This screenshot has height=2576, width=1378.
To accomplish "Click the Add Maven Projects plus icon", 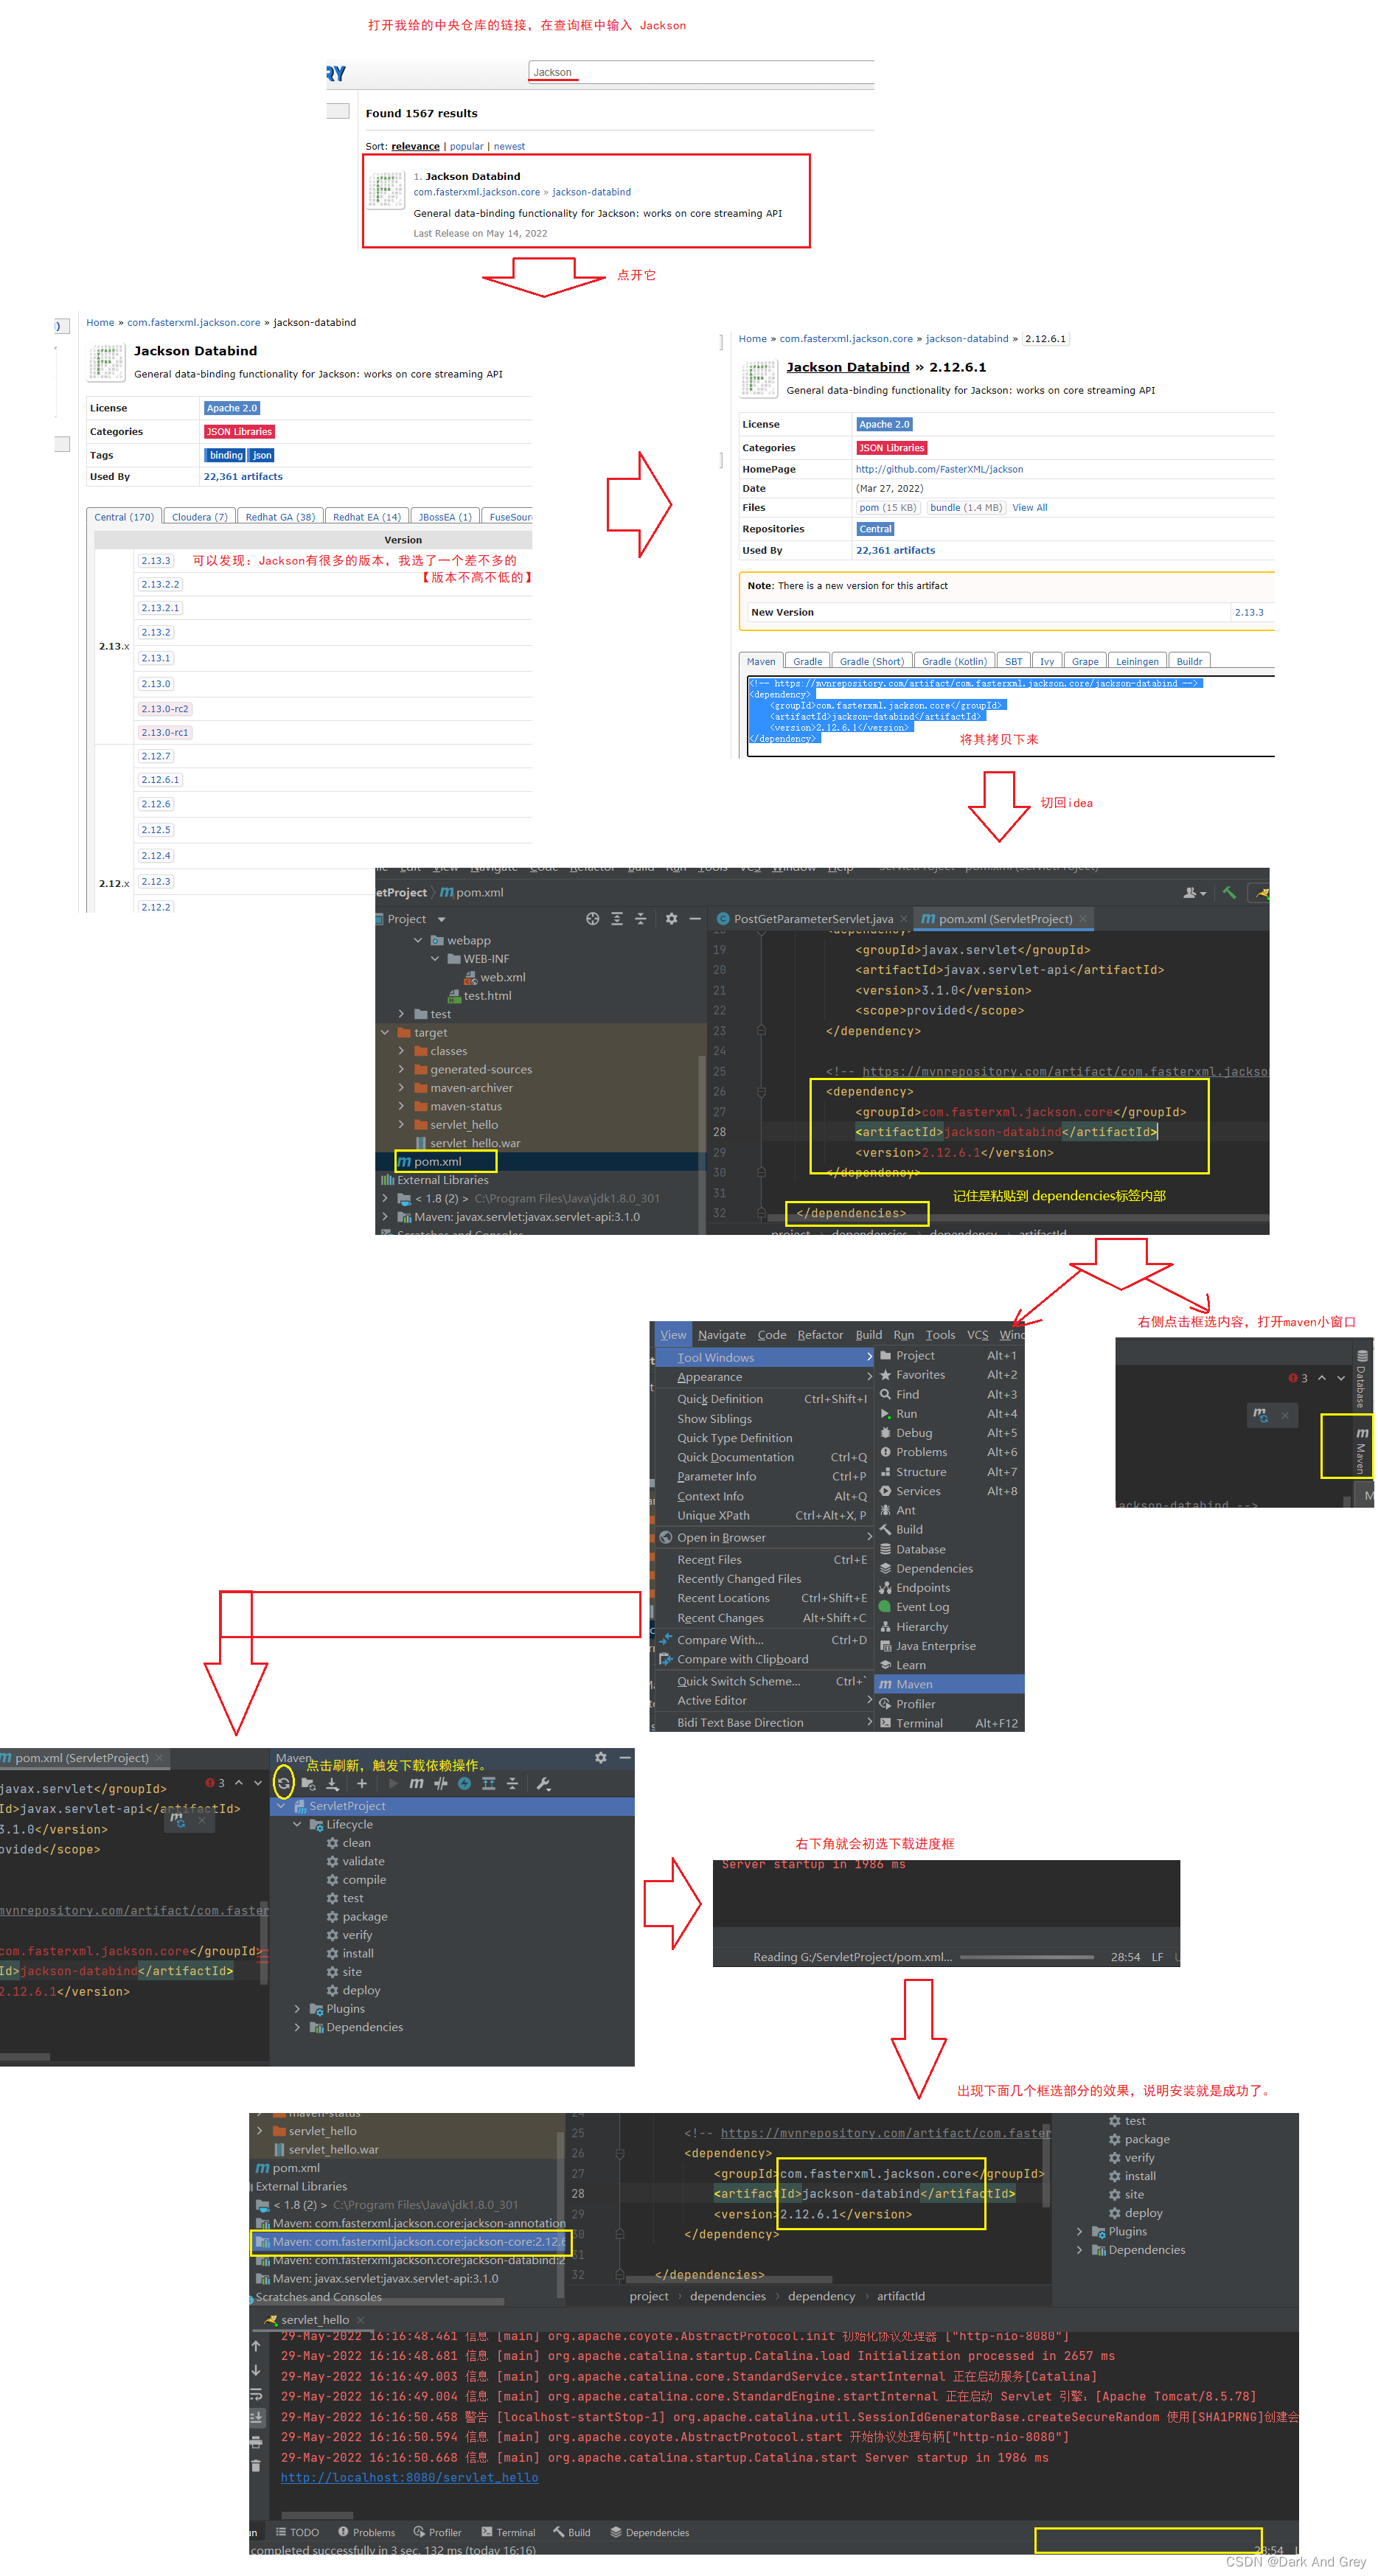I will (362, 1783).
